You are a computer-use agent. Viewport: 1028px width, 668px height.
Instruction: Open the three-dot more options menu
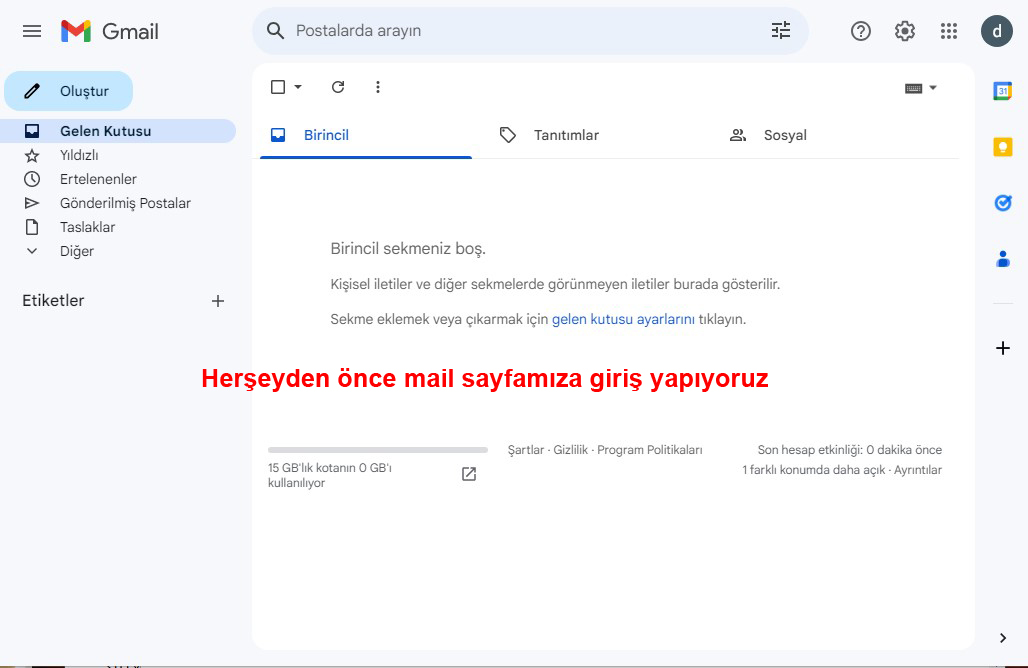point(378,87)
